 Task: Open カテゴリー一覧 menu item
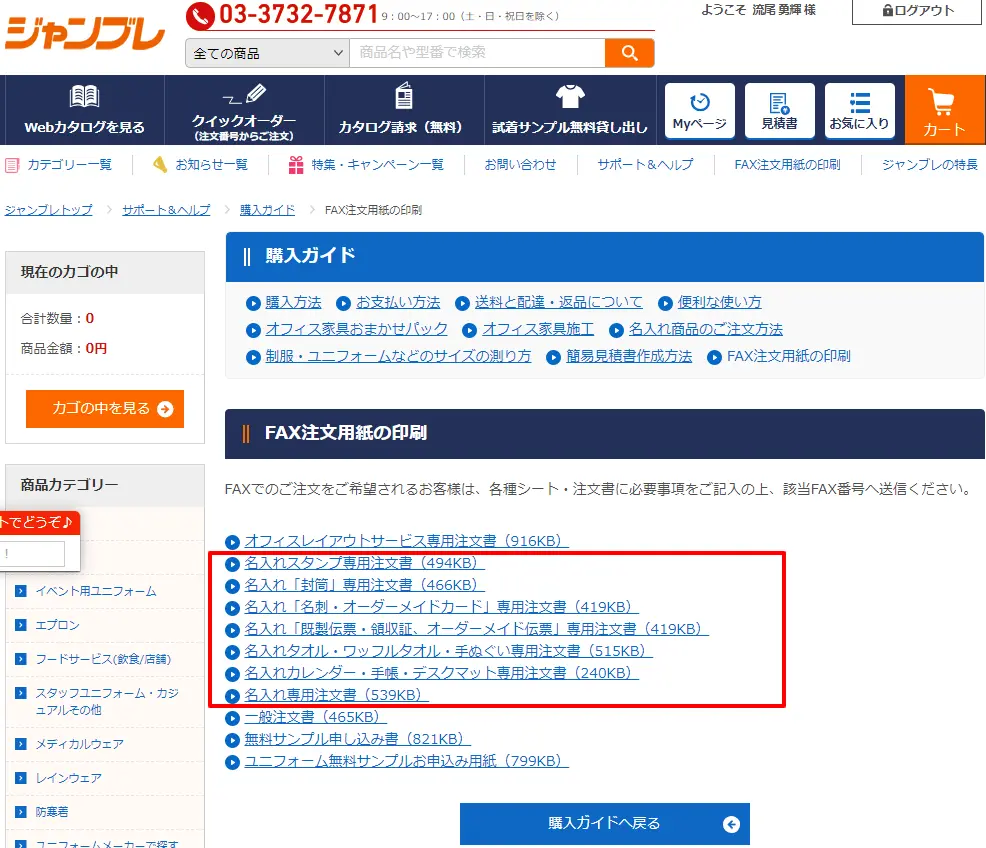point(69,165)
